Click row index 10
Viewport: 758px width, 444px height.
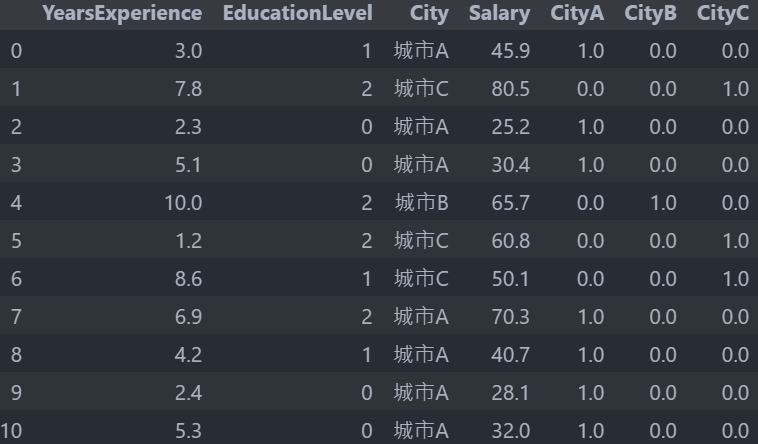[11, 430]
